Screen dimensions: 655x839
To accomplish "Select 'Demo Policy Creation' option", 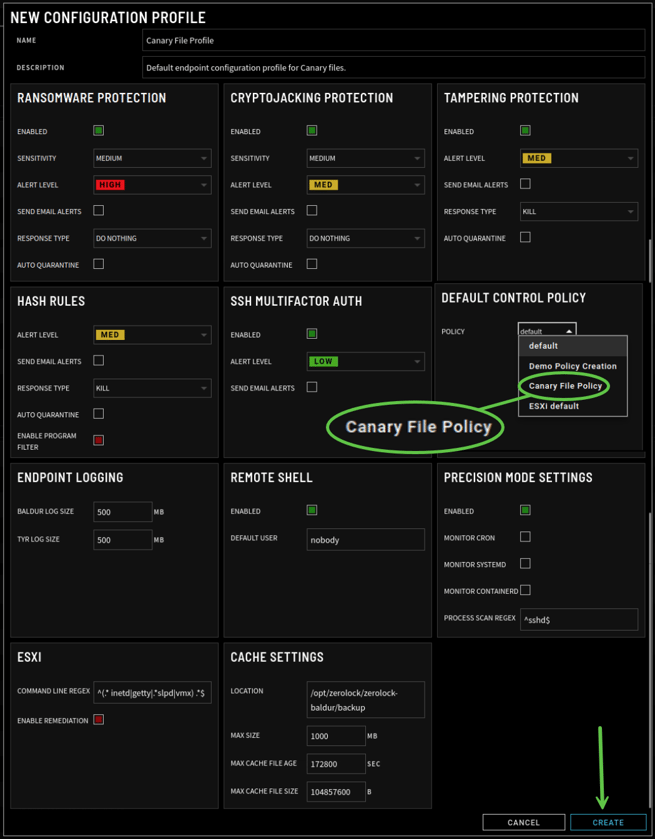I will (573, 367).
